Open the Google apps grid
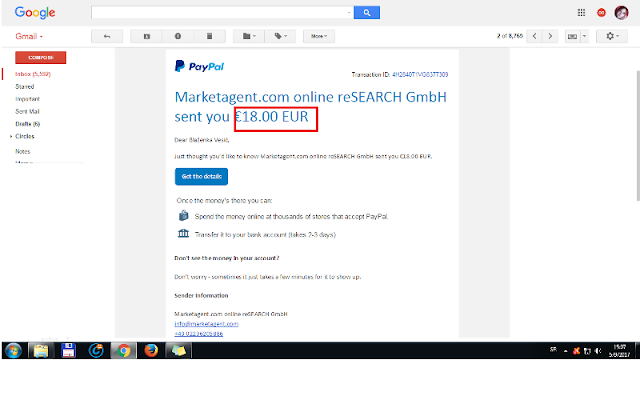The image size is (640, 400). coord(581,13)
